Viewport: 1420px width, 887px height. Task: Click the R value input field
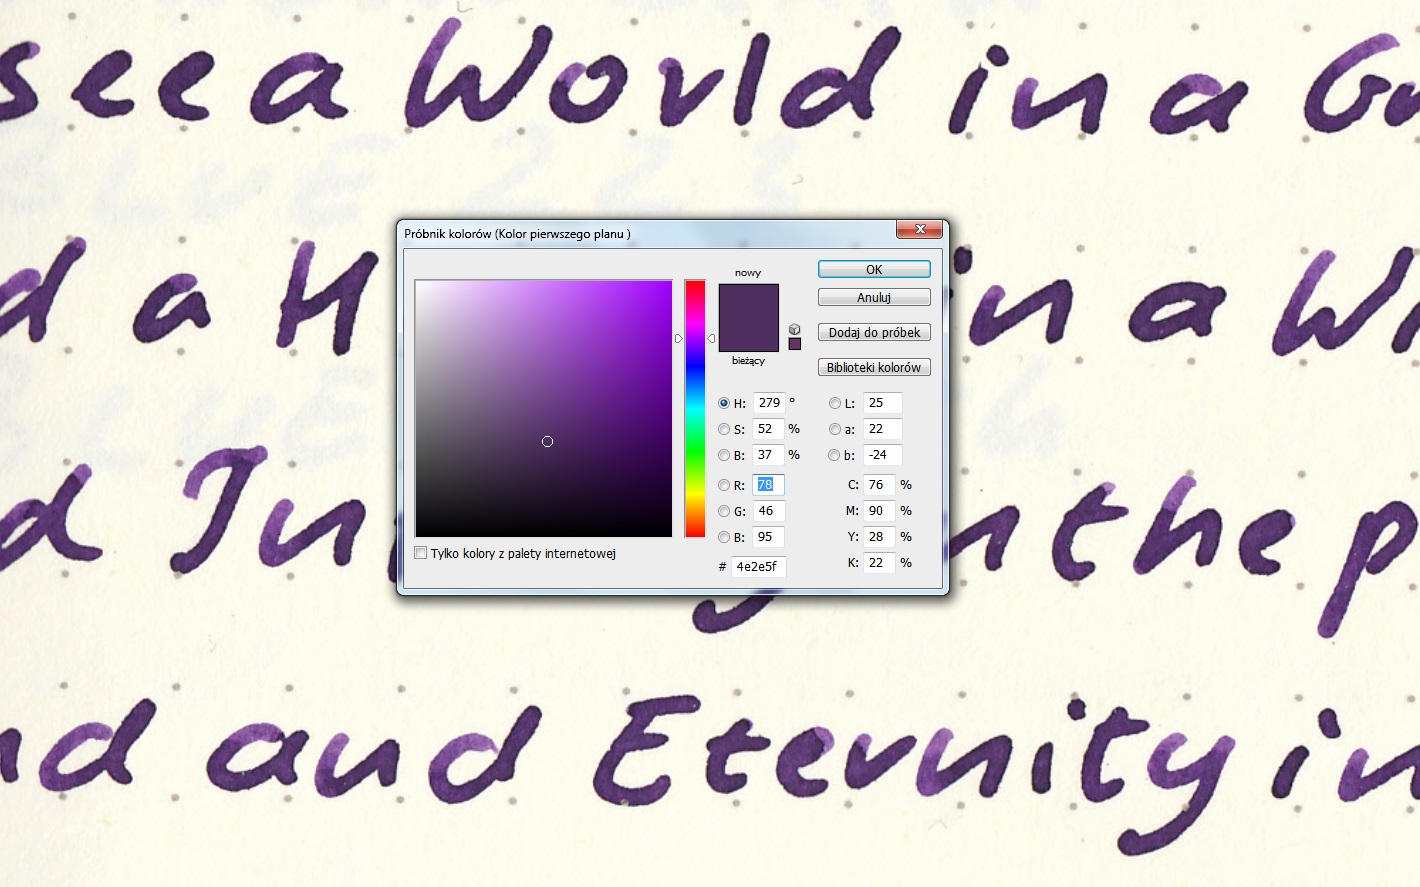coord(768,485)
